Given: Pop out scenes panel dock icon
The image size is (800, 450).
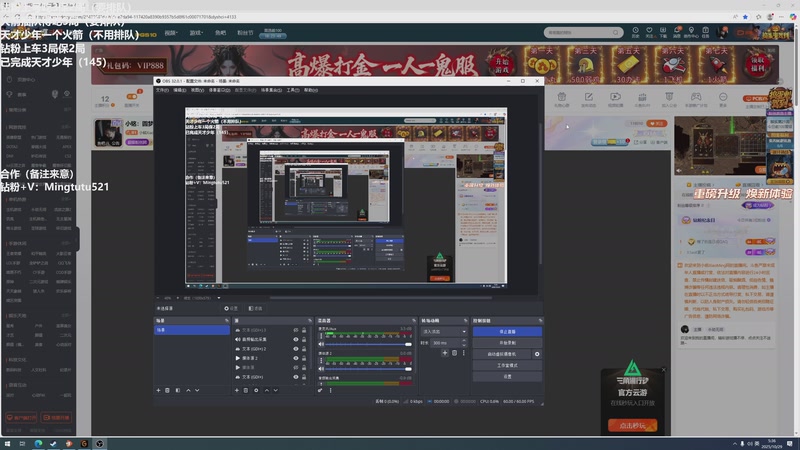Looking at the screenshot, I should point(227,320).
